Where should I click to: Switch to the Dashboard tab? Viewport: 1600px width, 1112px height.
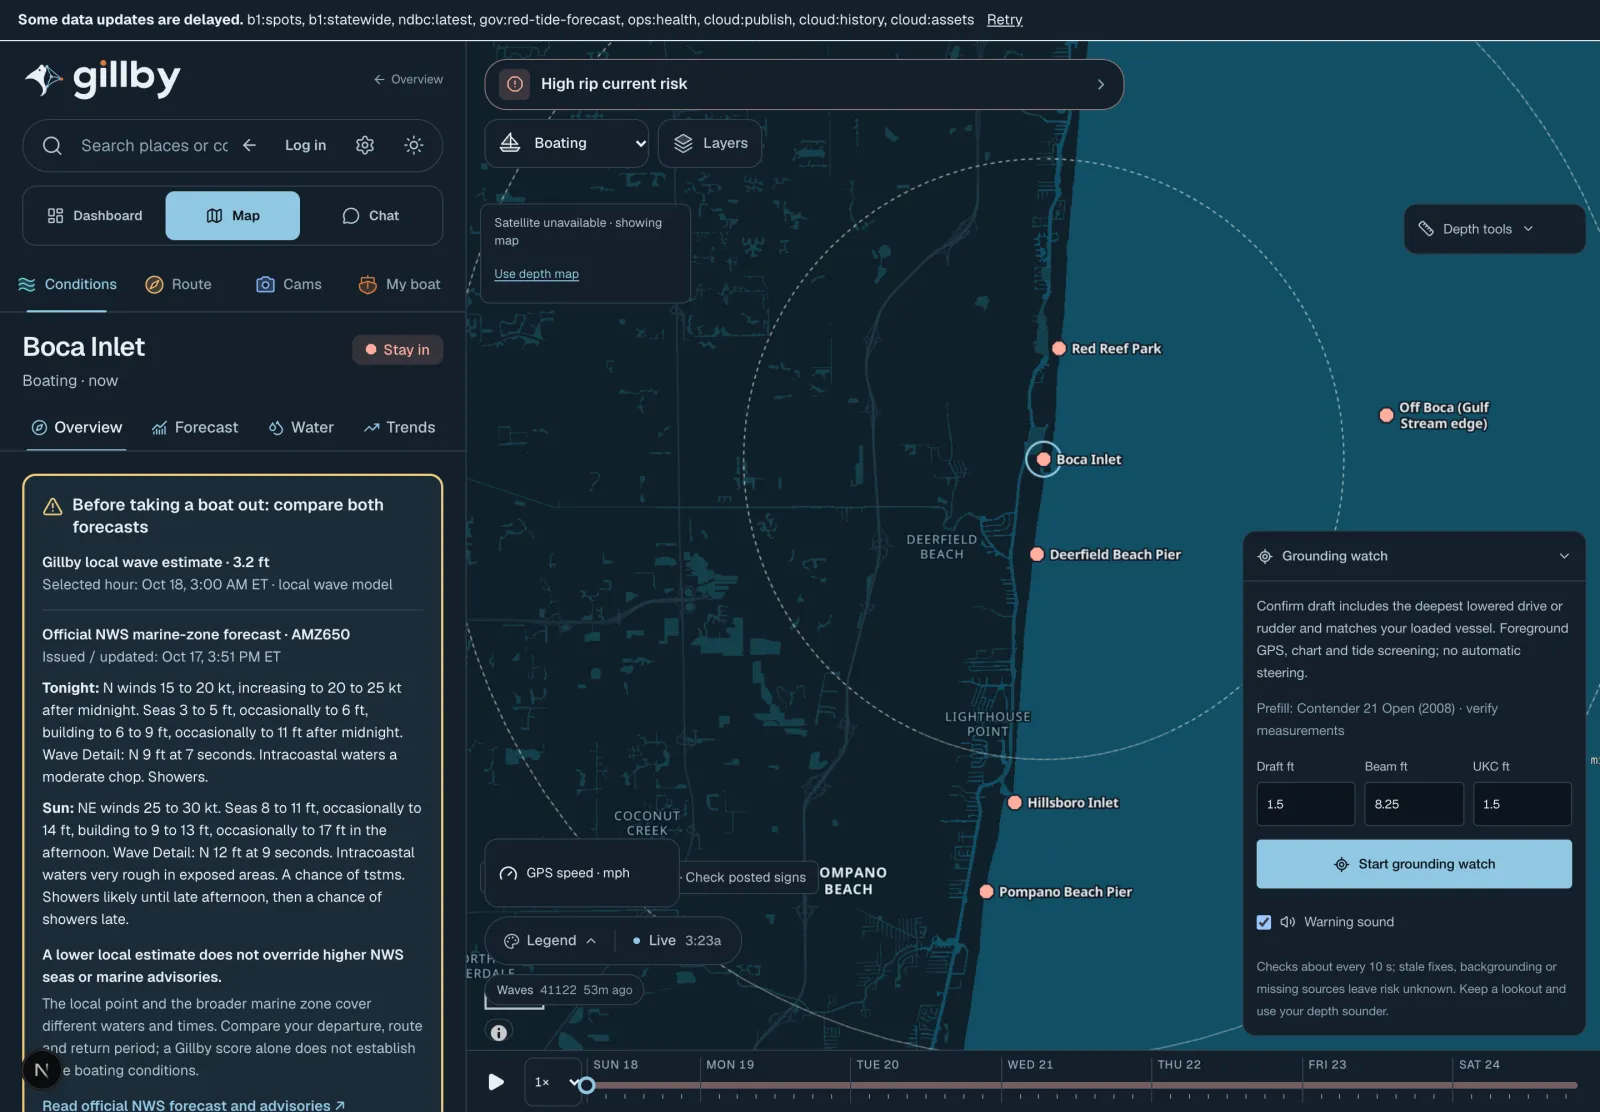95,216
